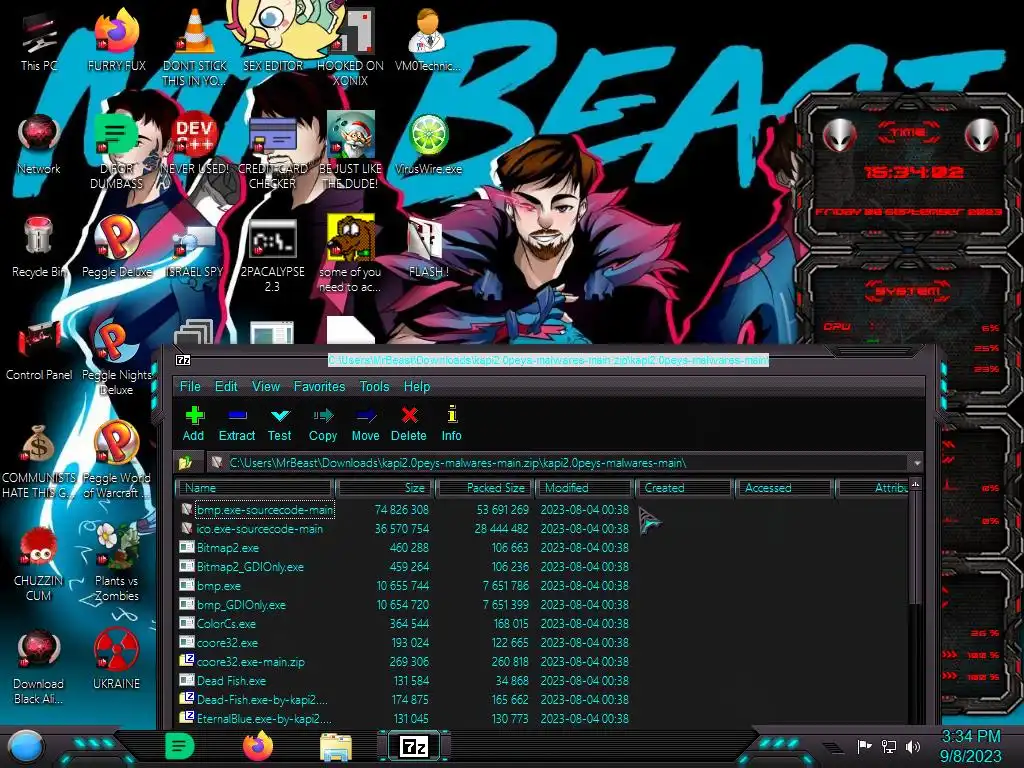Image resolution: width=1024 pixels, height=768 pixels.
Task: Click the red Delete toolbar icon
Action: [409, 423]
